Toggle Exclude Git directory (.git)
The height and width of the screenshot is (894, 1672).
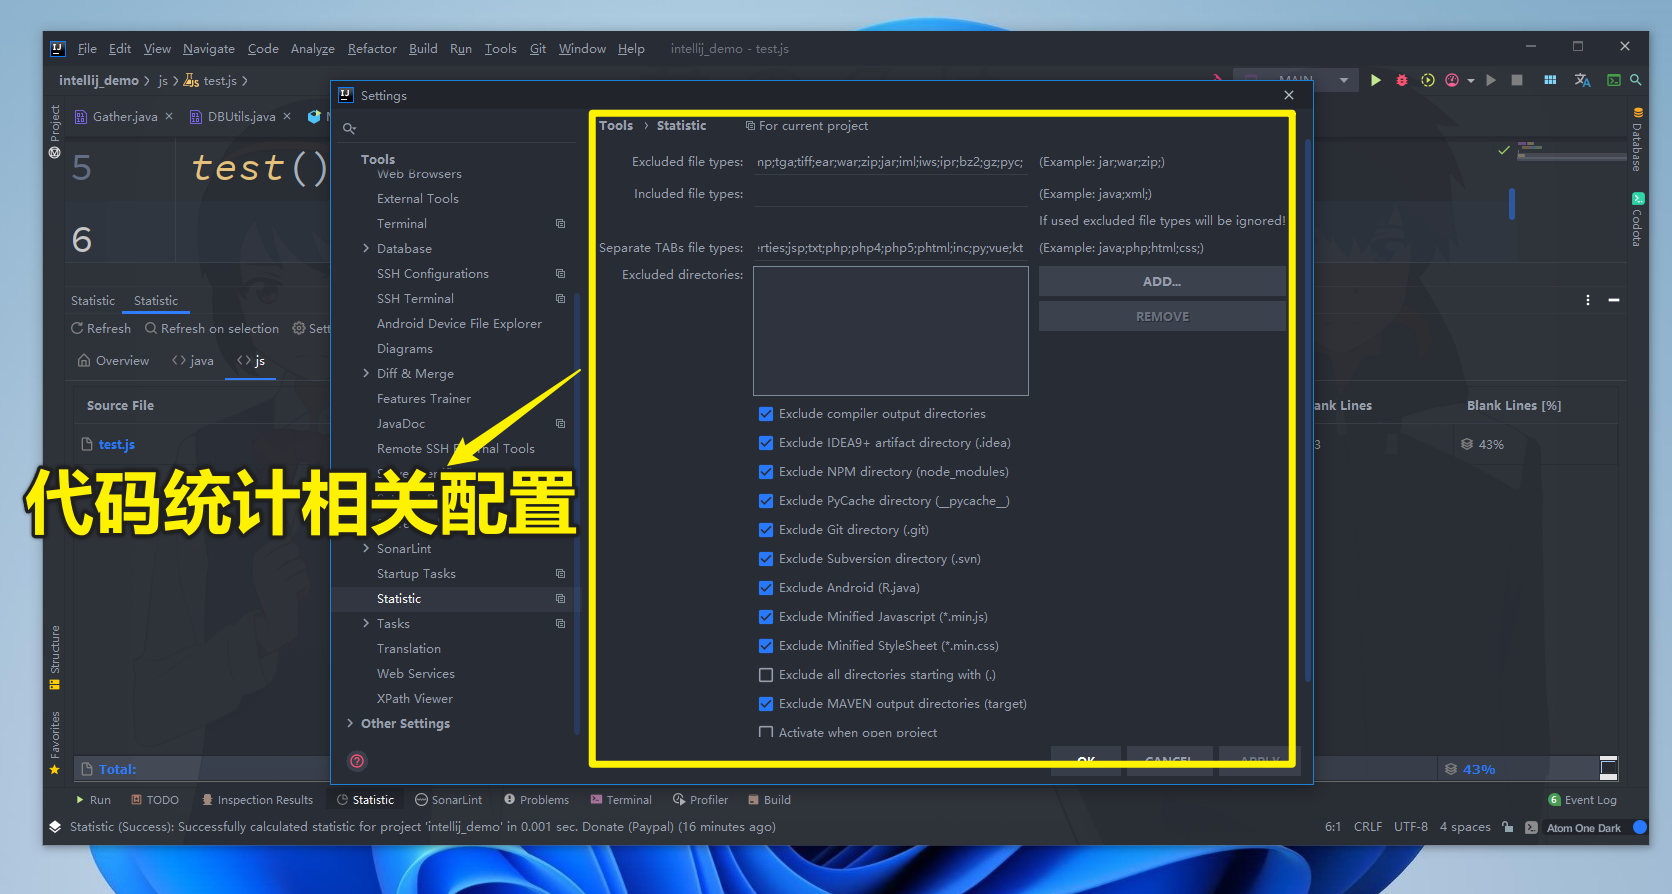766,530
